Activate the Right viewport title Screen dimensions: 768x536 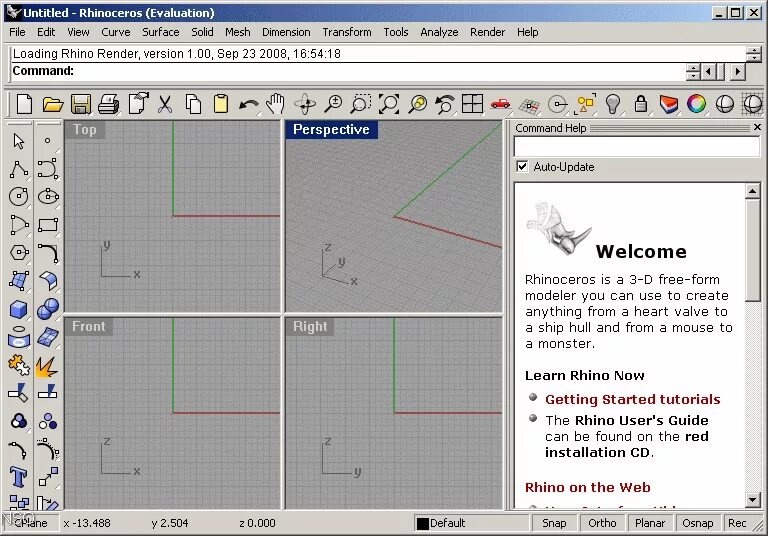[x=310, y=326]
